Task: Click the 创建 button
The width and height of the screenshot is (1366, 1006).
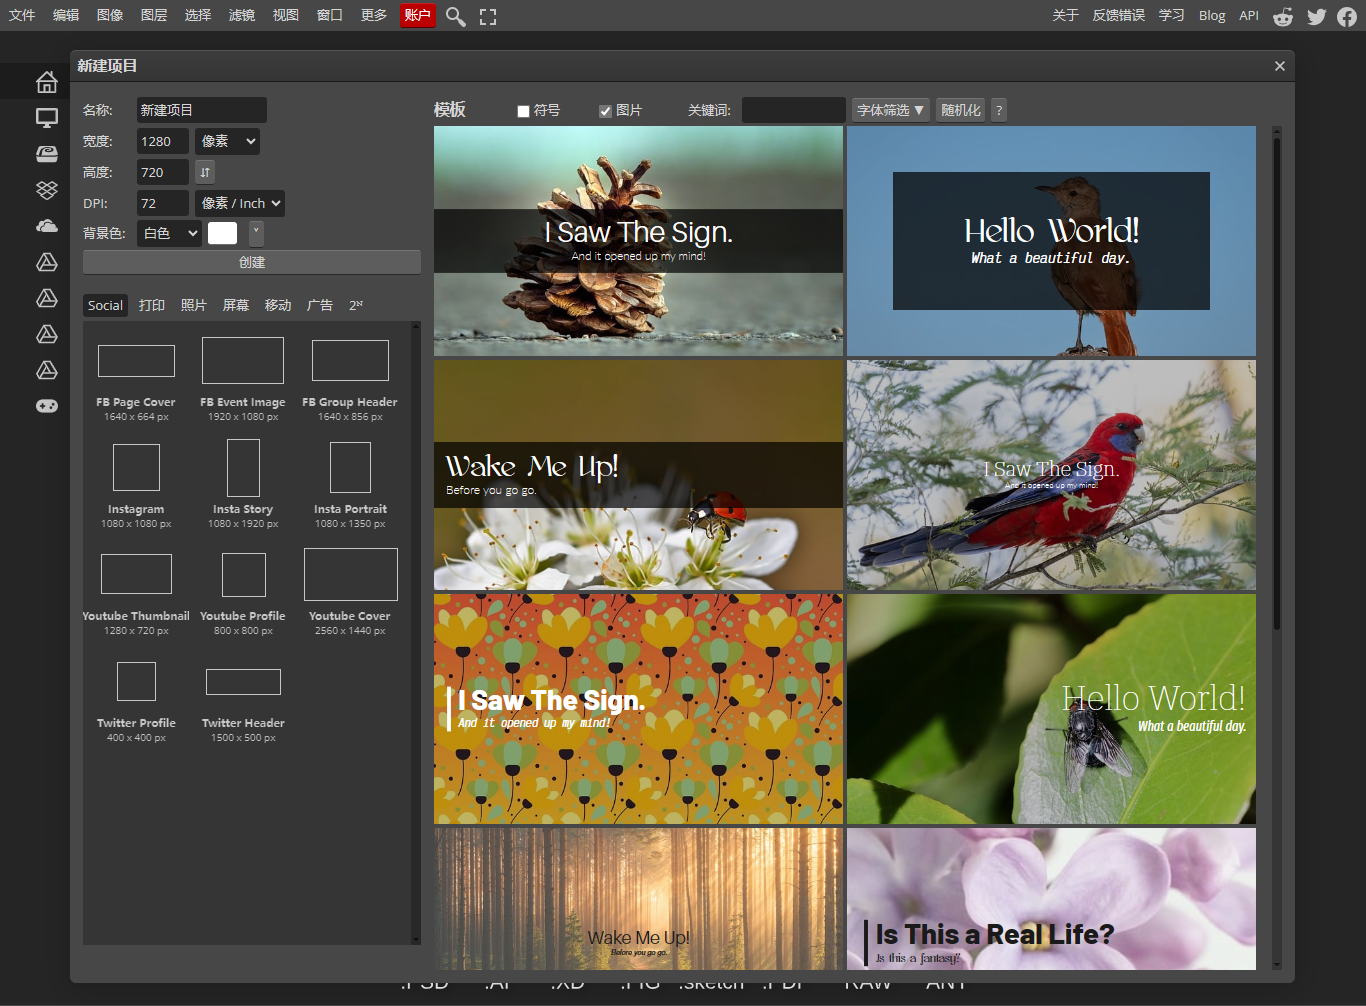Action: coord(252,262)
